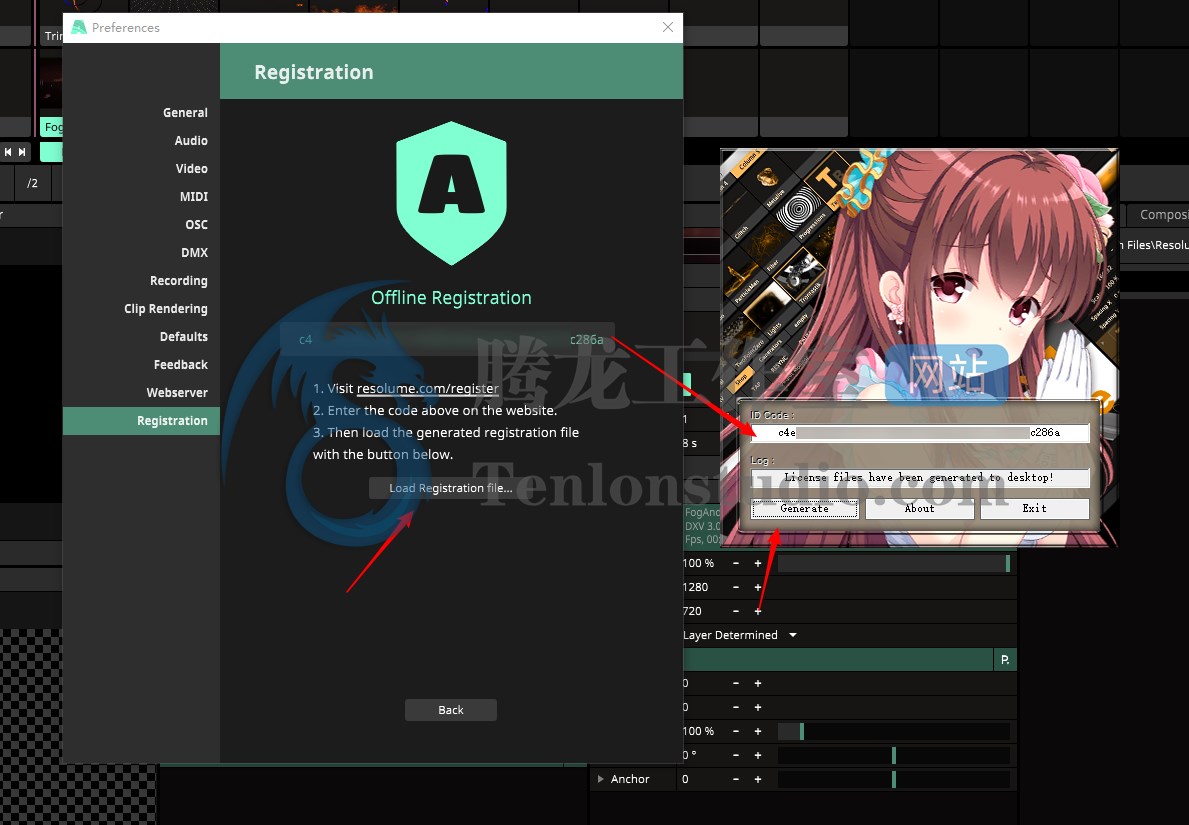Switch to the MIDI preferences page
Viewport: 1189px width, 825px height.
coord(193,196)
